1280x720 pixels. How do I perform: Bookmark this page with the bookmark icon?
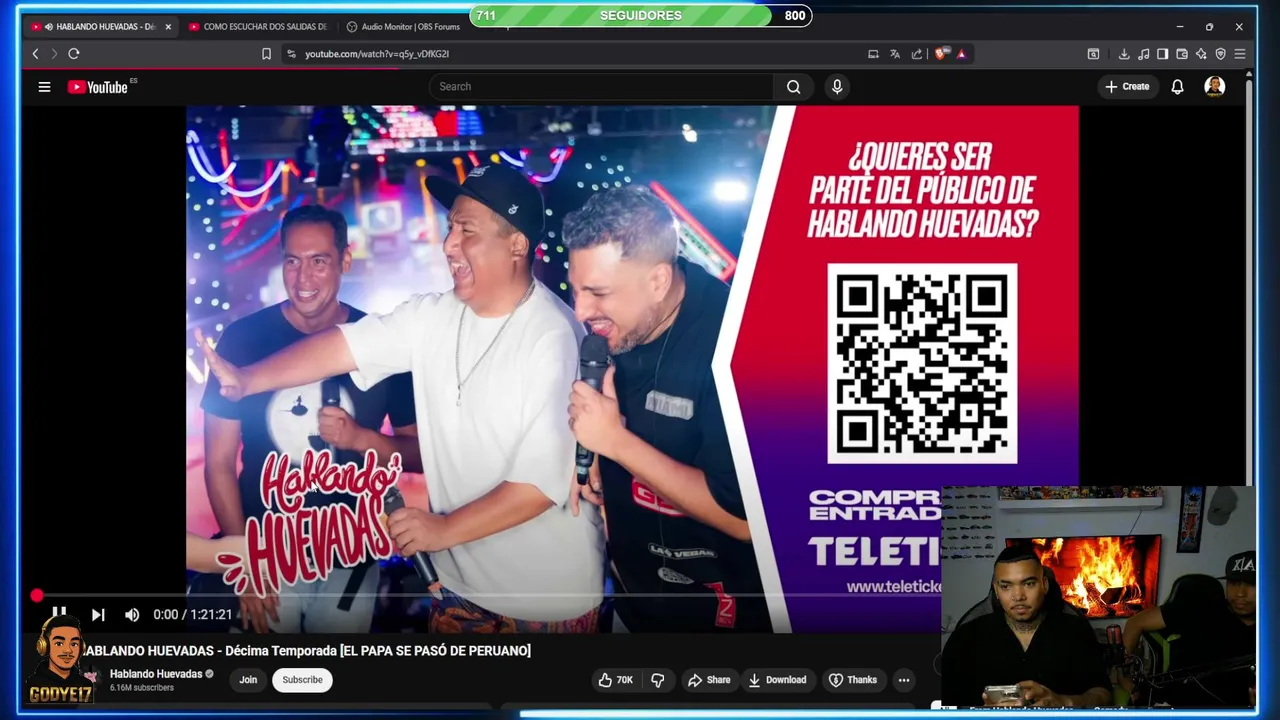[266, 54]
